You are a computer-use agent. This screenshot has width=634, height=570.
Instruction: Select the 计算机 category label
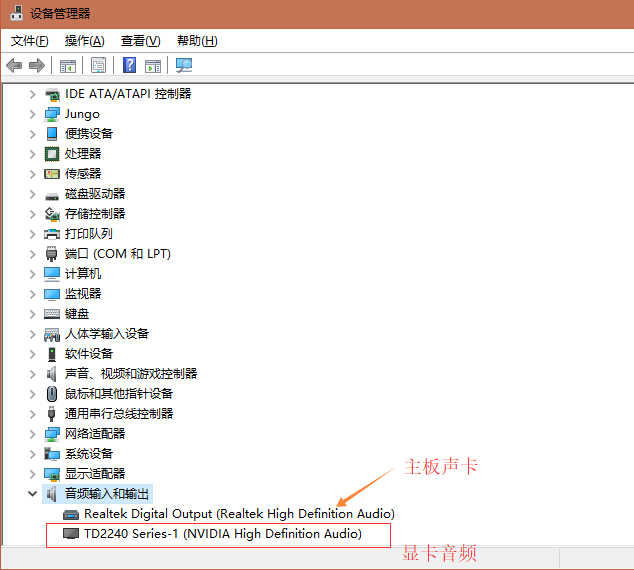click(83, 274)
